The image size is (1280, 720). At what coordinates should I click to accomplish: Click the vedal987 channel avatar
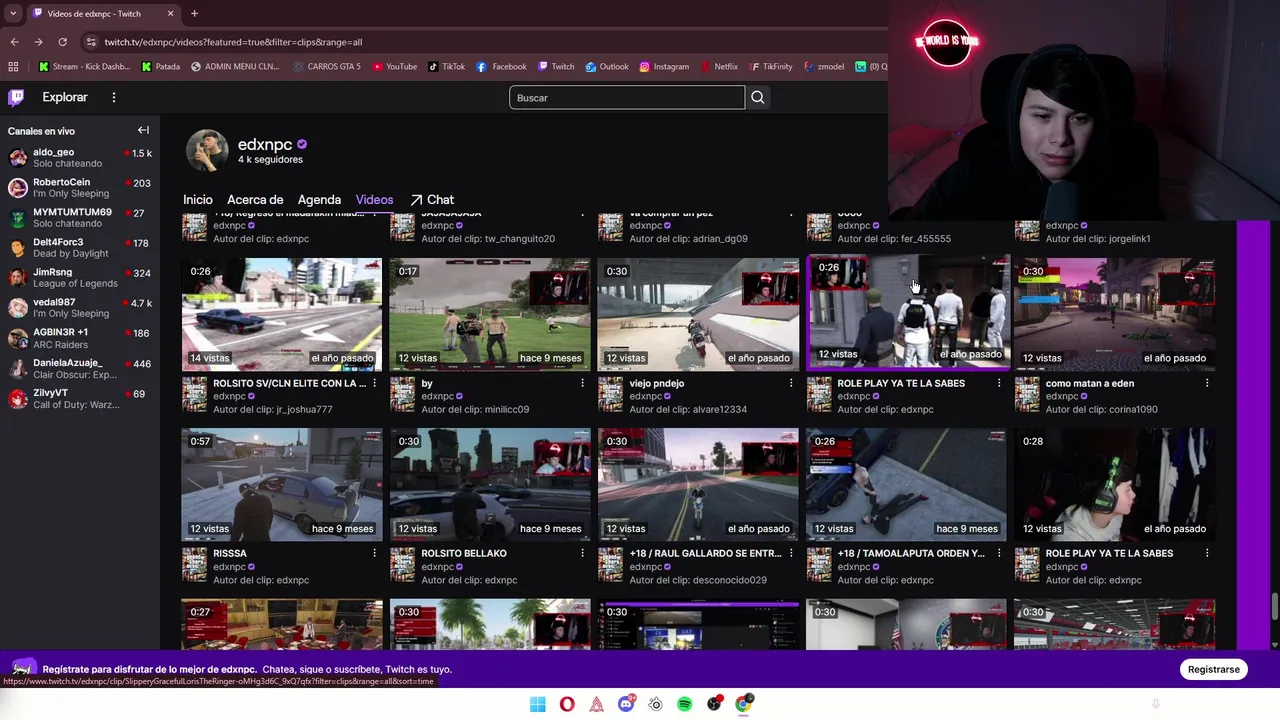[17, 308]
